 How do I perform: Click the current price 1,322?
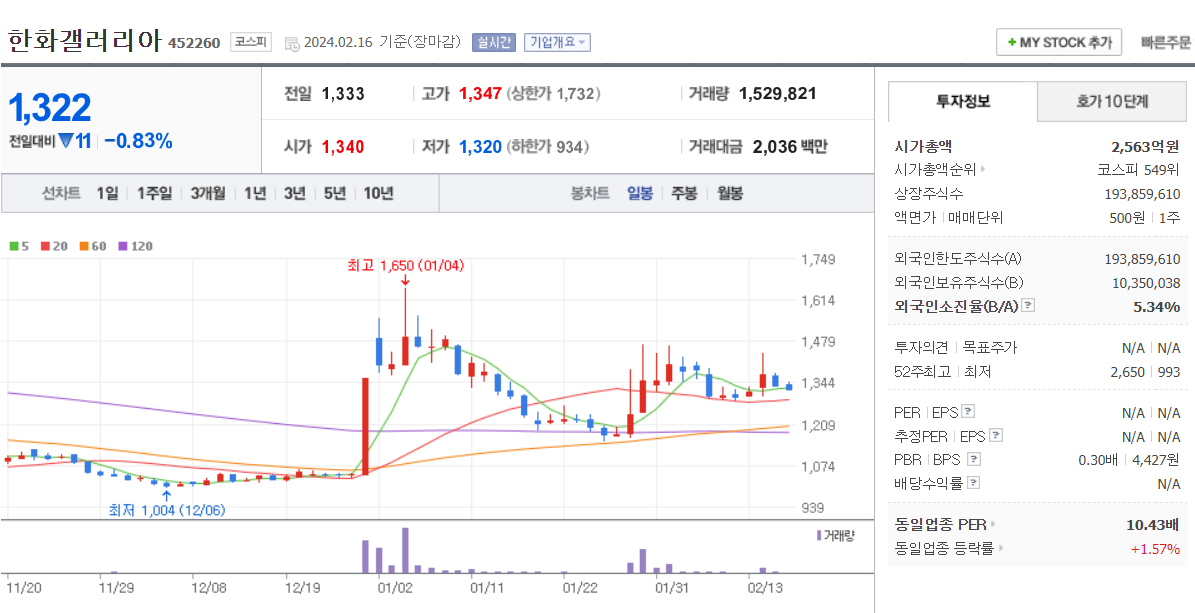click(50, 108)
